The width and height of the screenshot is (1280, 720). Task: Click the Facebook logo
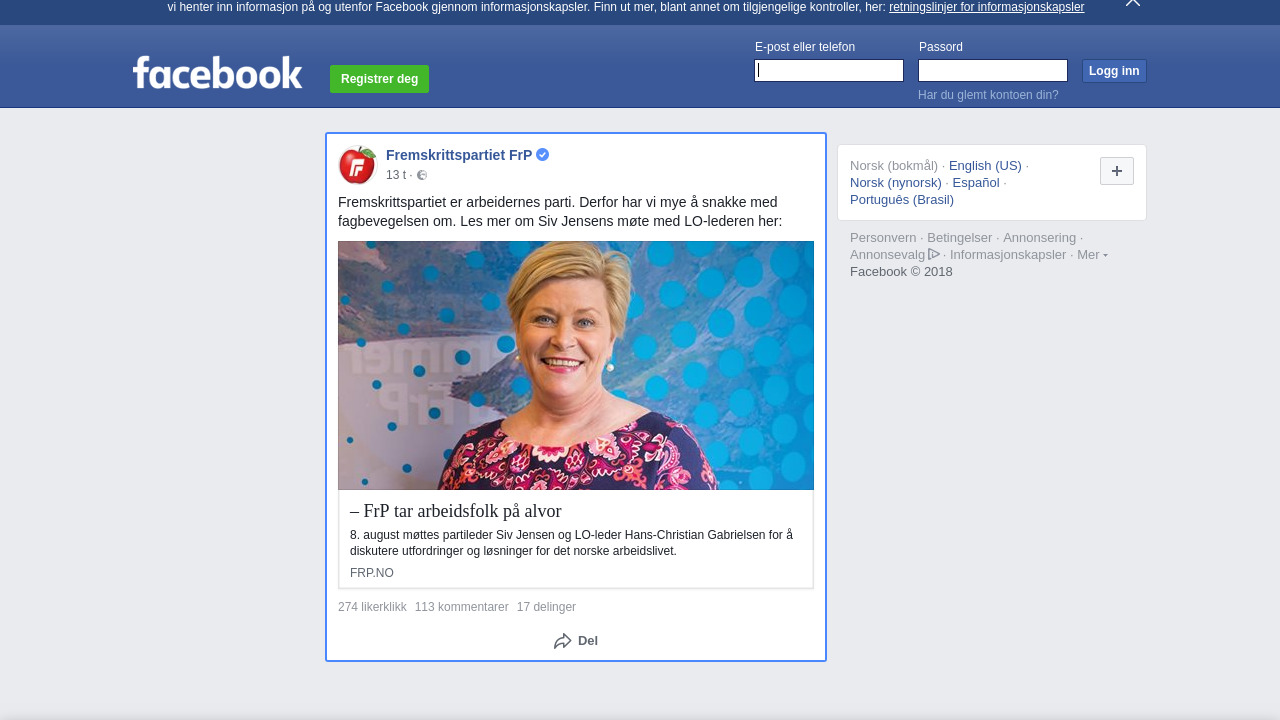217,72
